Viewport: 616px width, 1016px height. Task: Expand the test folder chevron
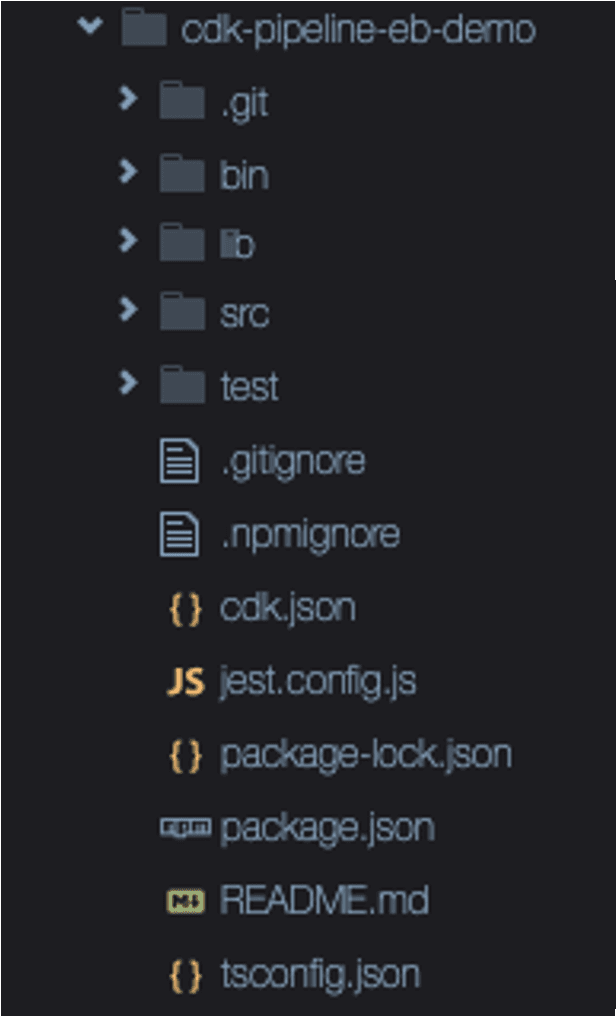[128, 382]
